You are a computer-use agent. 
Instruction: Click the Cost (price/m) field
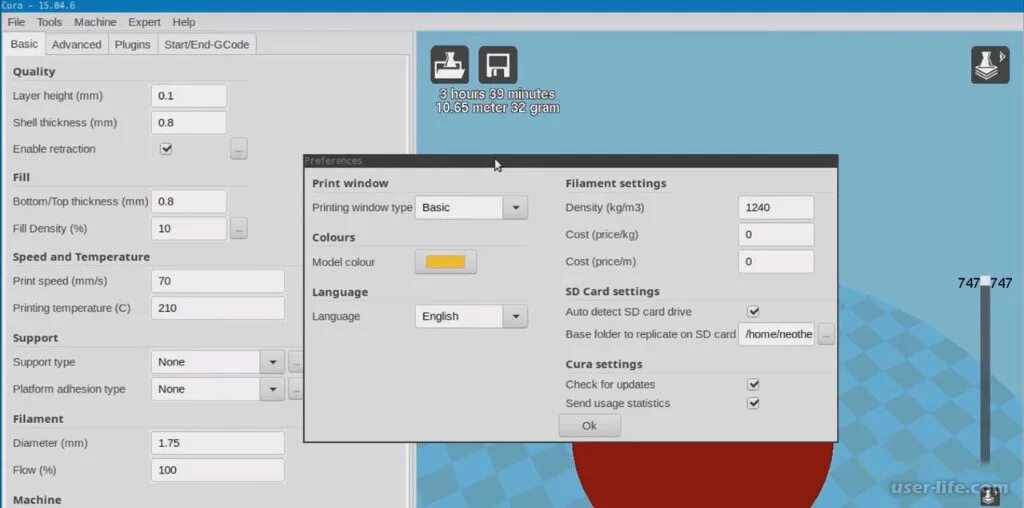[776, 262]
